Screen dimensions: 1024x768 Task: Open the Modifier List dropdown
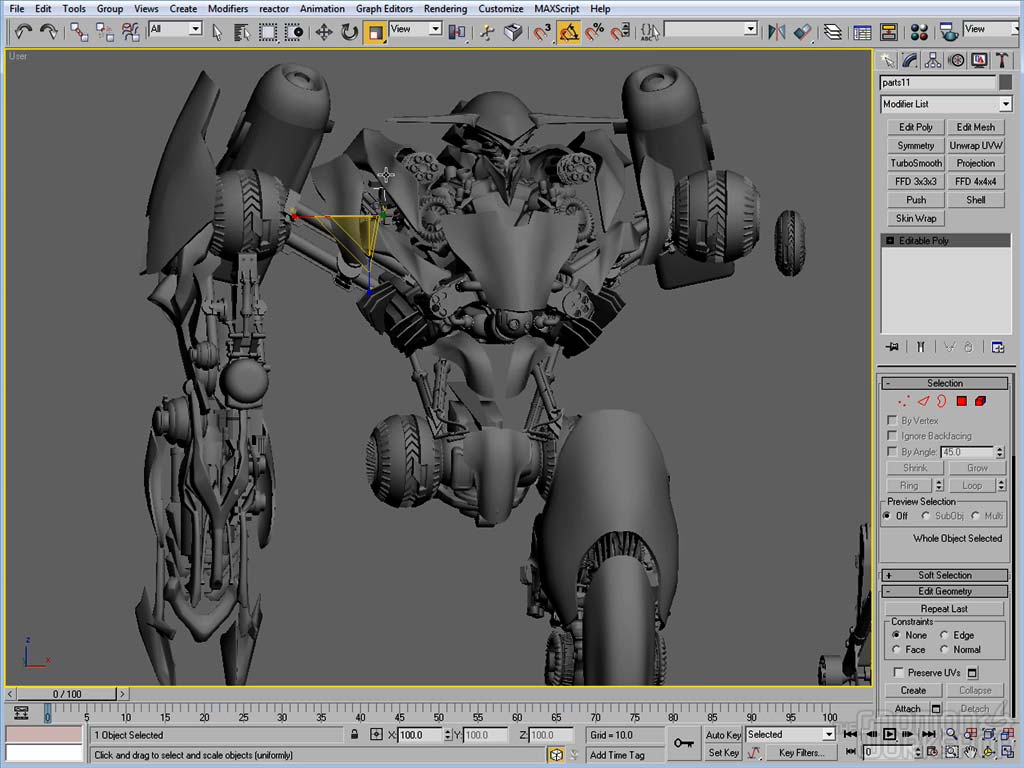click(x=946, y=104)
